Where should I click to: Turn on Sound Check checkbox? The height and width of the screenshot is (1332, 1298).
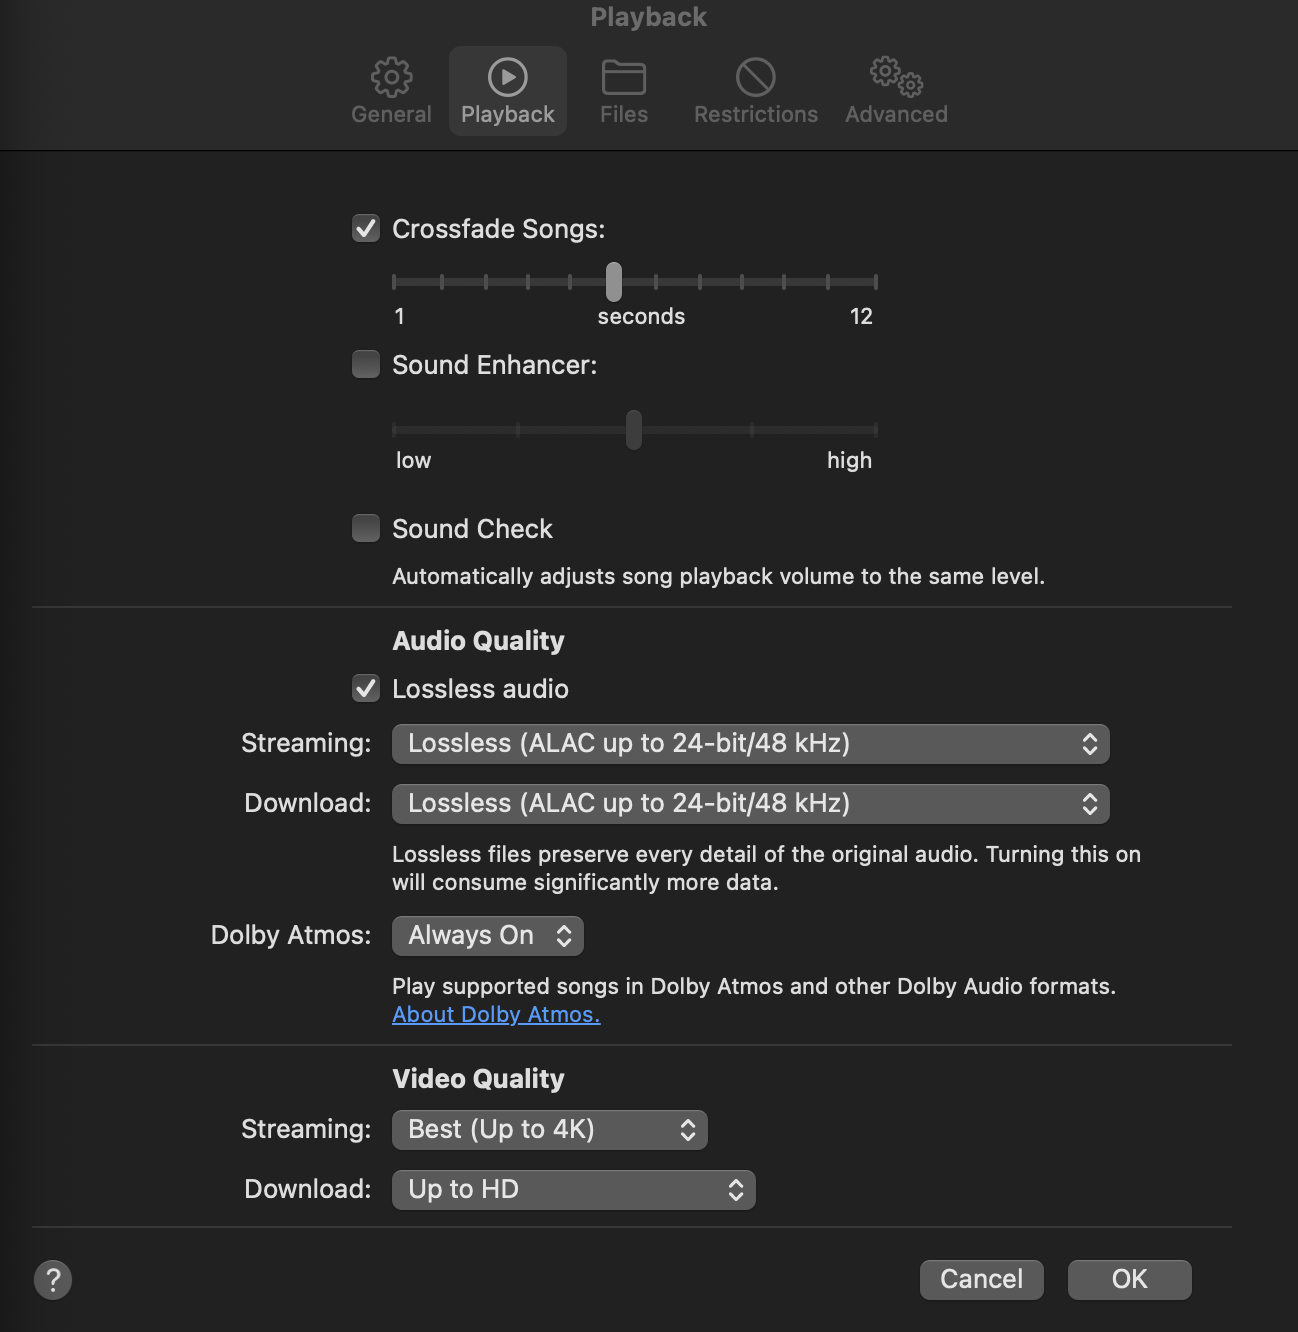366,528
